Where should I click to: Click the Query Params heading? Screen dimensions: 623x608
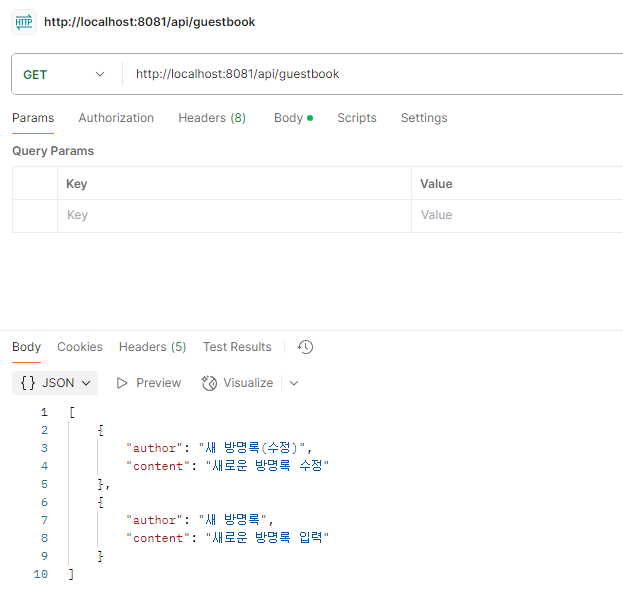(53, 151)
